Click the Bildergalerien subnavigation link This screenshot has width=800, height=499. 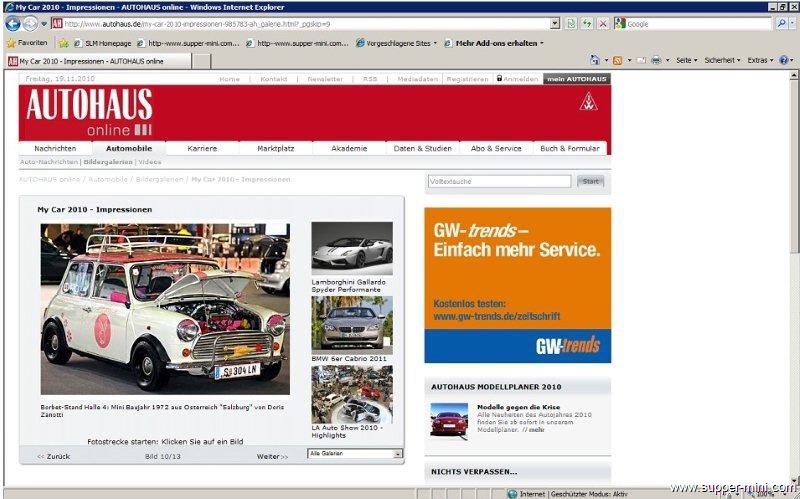tap(108, 162)
